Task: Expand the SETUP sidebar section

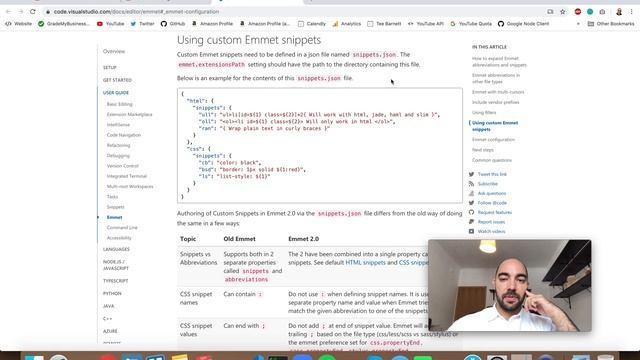Action: 110,67
